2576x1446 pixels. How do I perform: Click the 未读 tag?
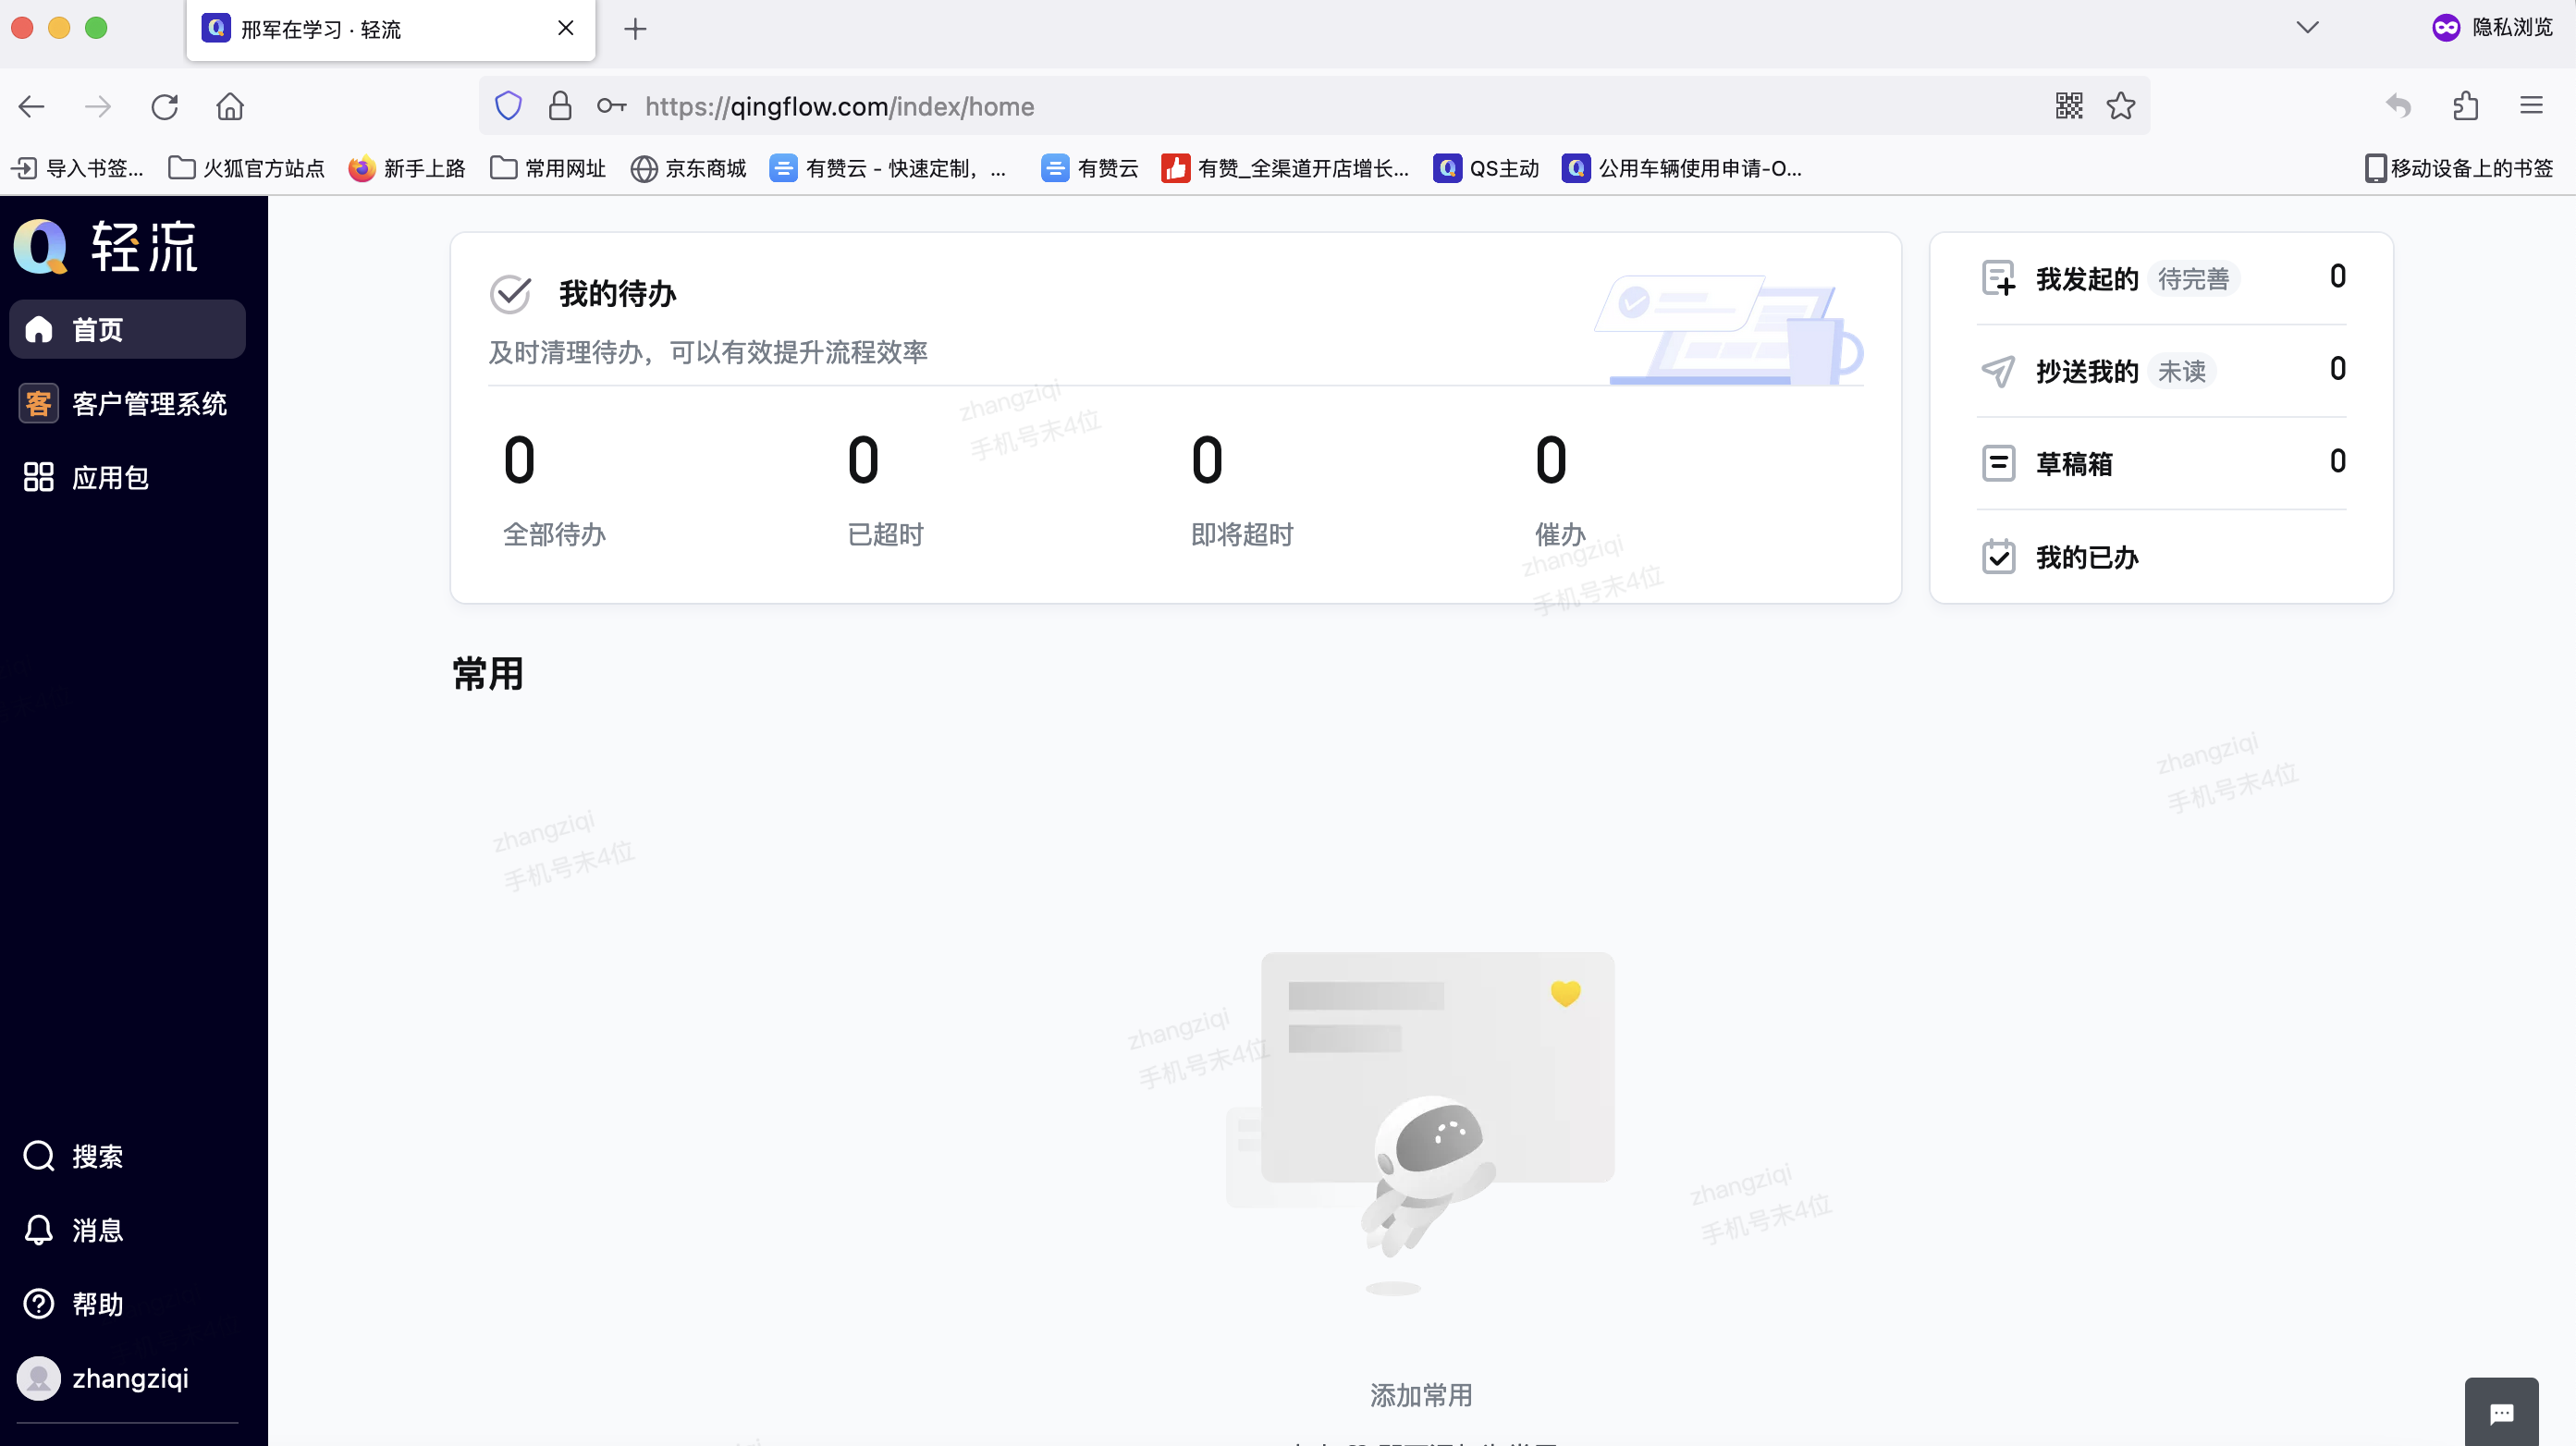(2181, 371)
